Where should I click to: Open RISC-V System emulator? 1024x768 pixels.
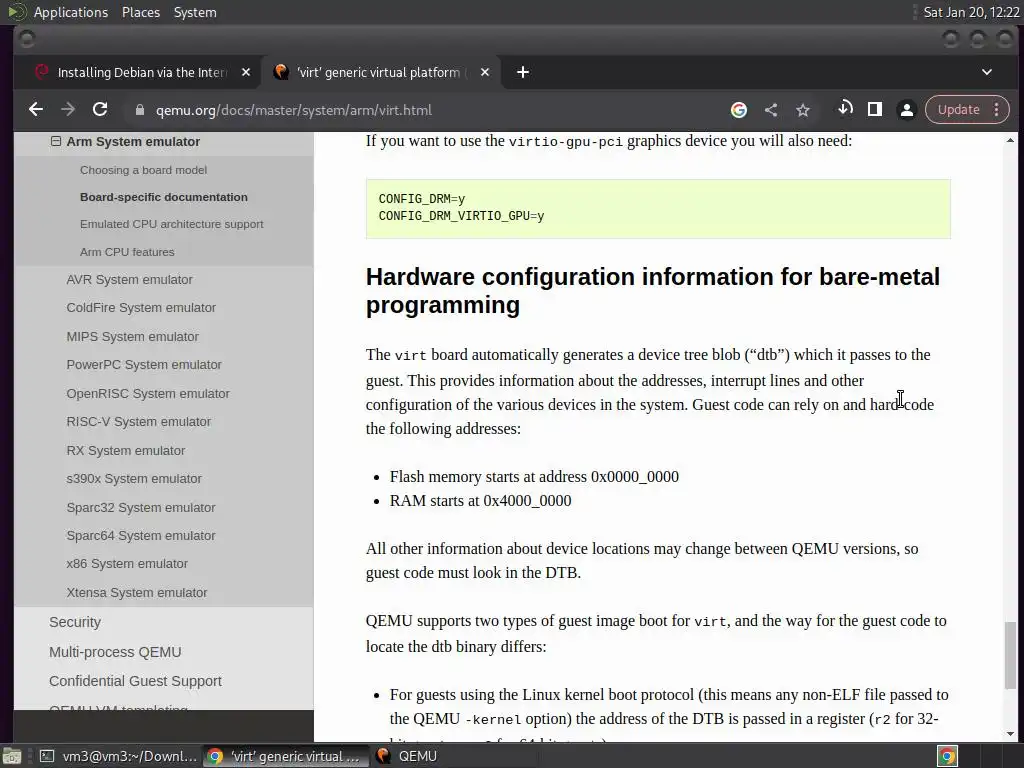click(x=138, y=422)
